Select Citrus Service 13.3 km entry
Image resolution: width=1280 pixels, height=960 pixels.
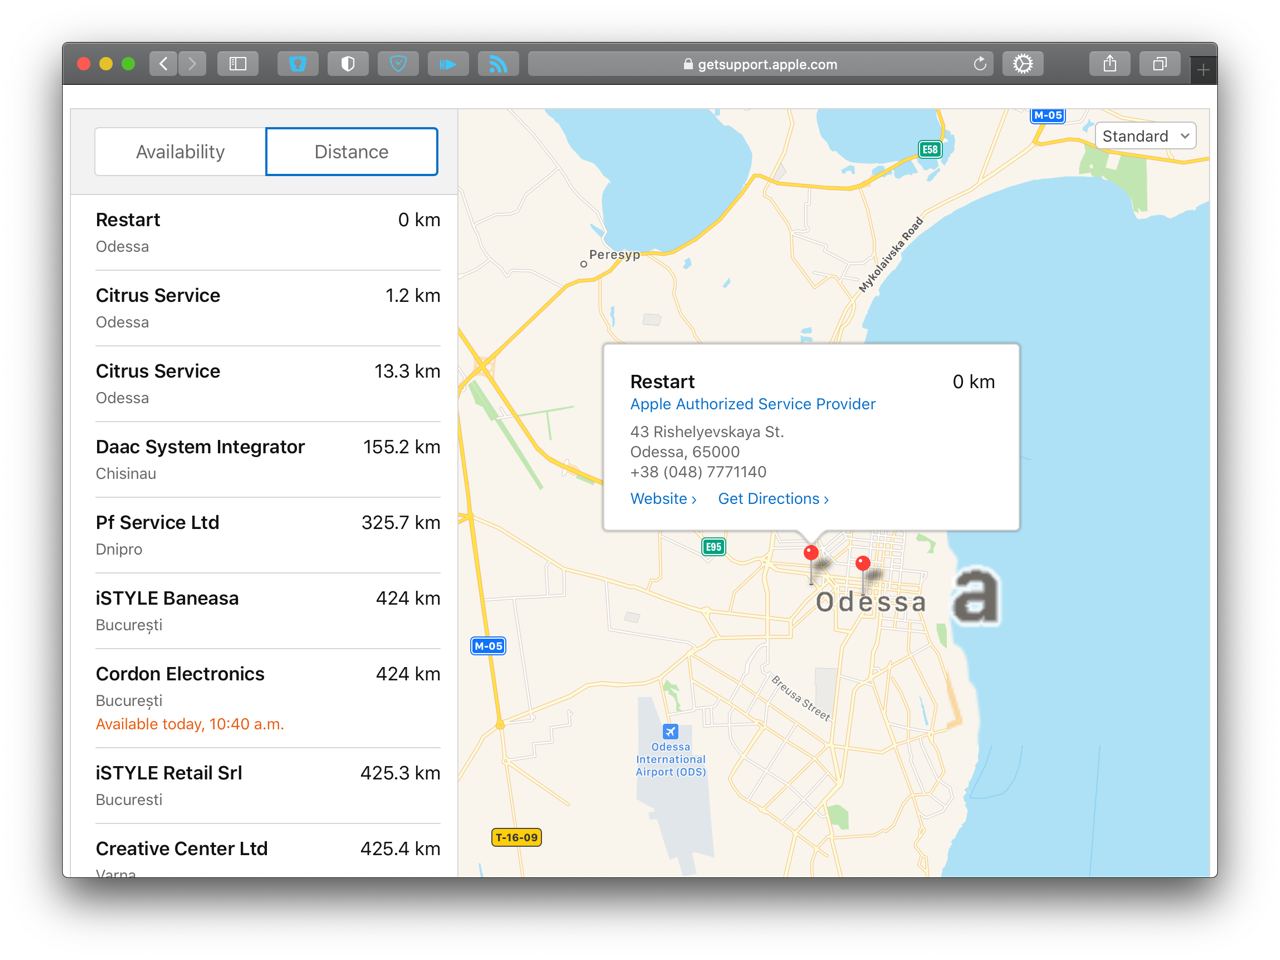pyautogui.click(x=268, y=384)
